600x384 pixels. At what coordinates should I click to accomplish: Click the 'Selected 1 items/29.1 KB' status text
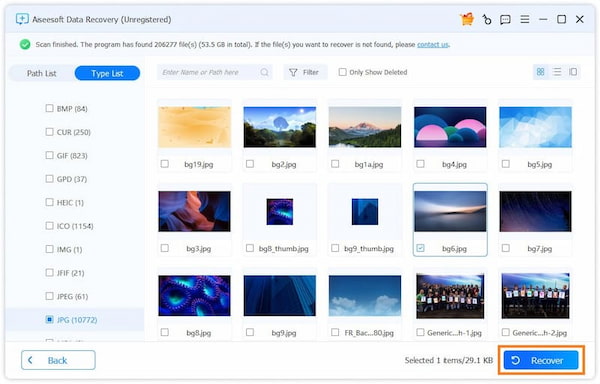pyautogui.click(x=448, y=360)
